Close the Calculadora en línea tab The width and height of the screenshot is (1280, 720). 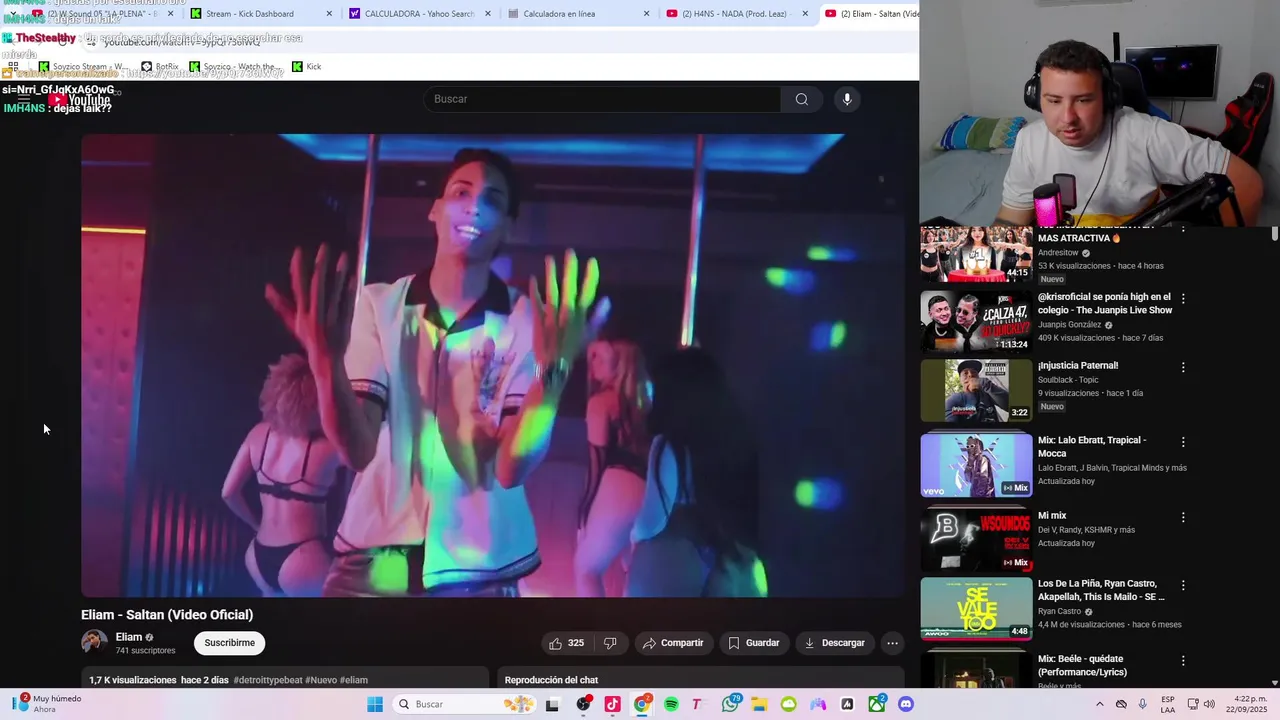coord(646,13)
